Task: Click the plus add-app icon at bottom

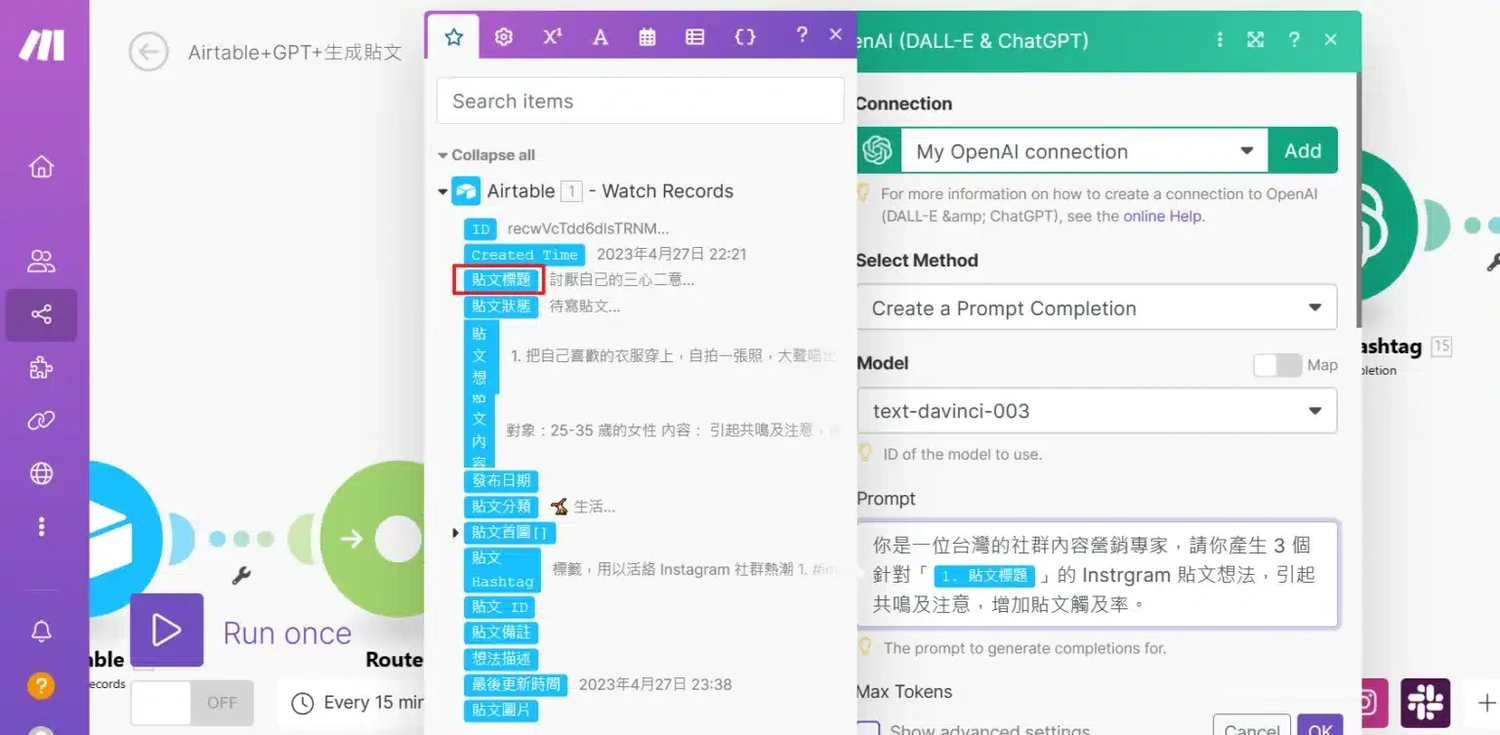Action: (1486, 703)
